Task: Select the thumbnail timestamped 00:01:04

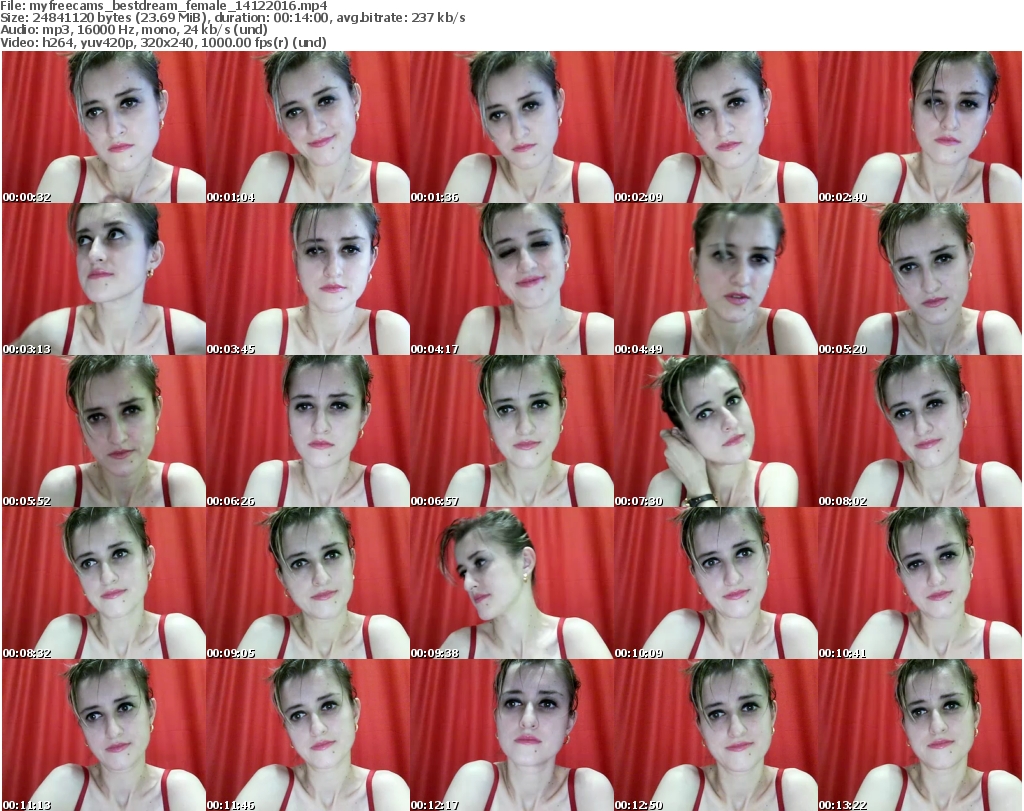Action: tap(308, 127)
